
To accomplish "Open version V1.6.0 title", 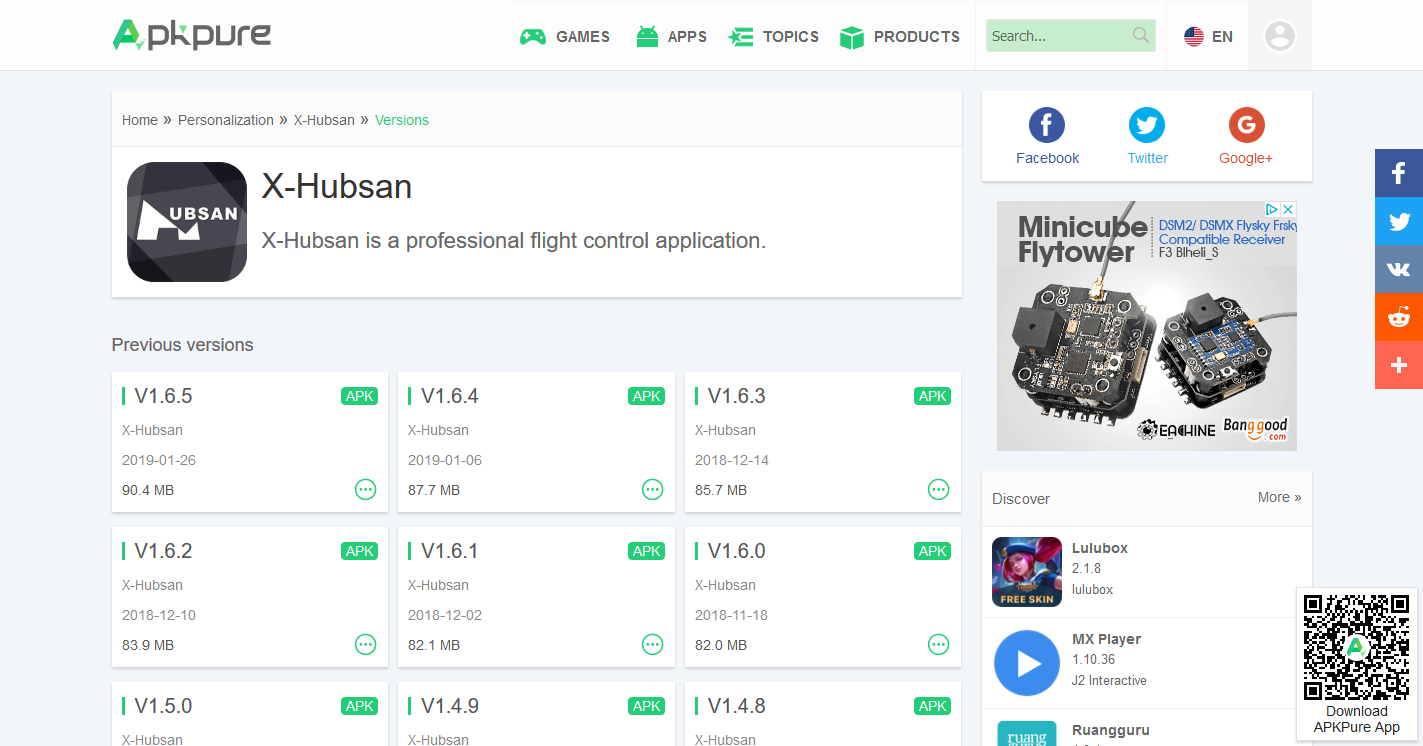I will [736, 551].
